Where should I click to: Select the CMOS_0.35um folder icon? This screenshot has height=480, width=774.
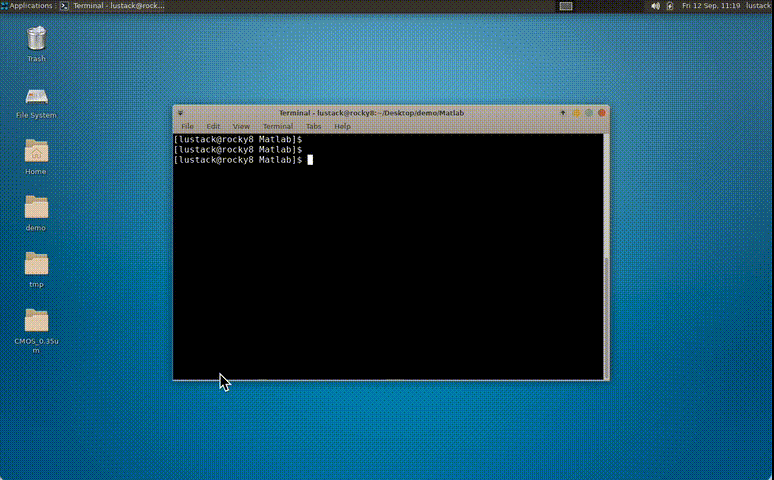point(36,320)
